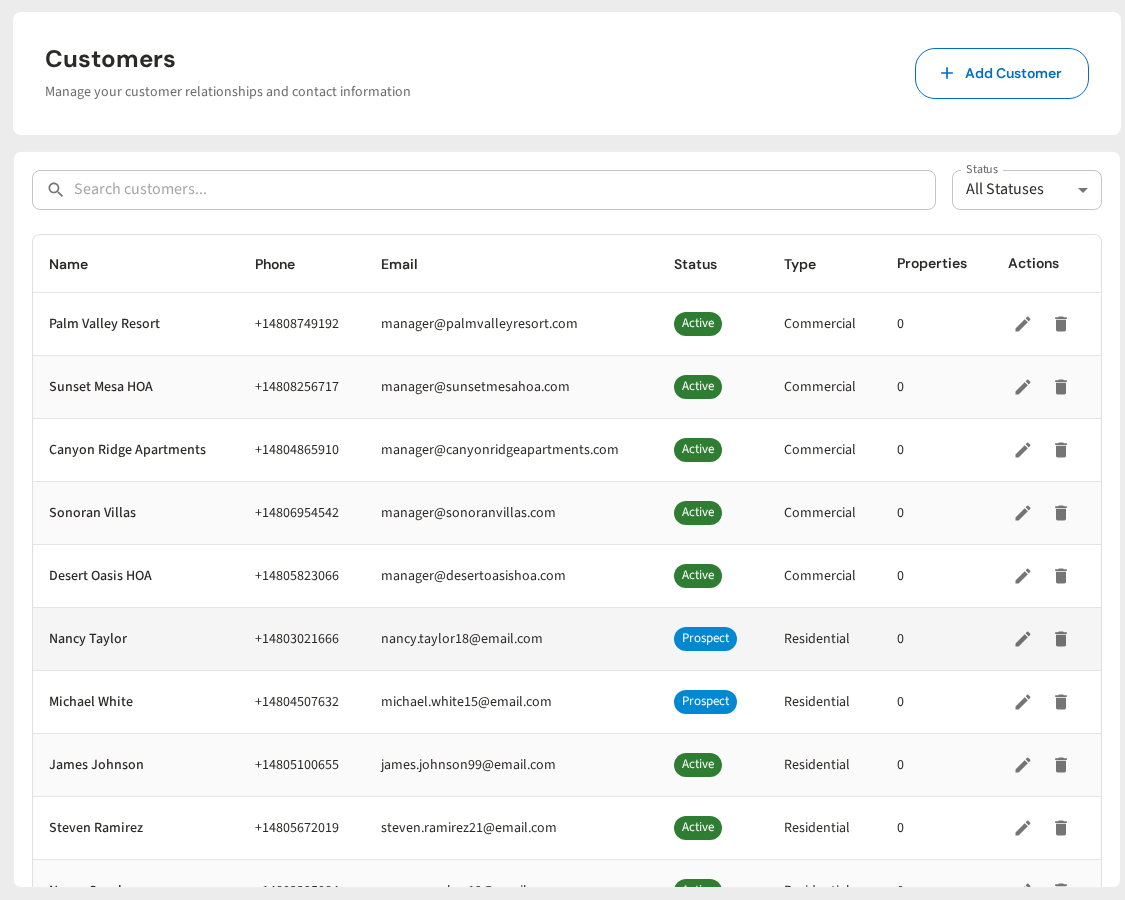Open Sonoran Villas' manager email link
This screenshot has width=1125, height=900.
(x=467, y=512)
